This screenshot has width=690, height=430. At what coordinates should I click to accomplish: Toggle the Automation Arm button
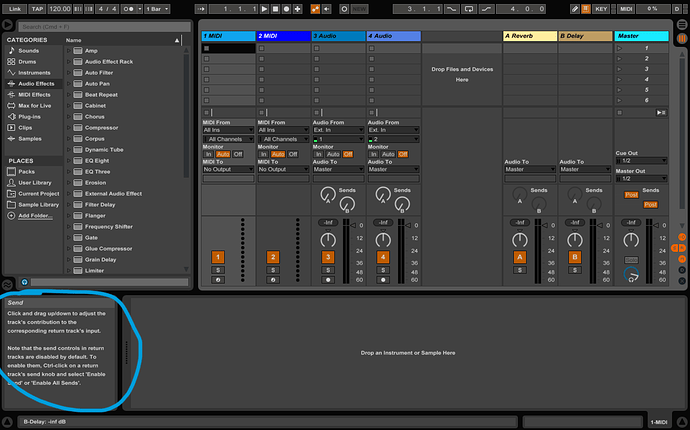point(315,9)
